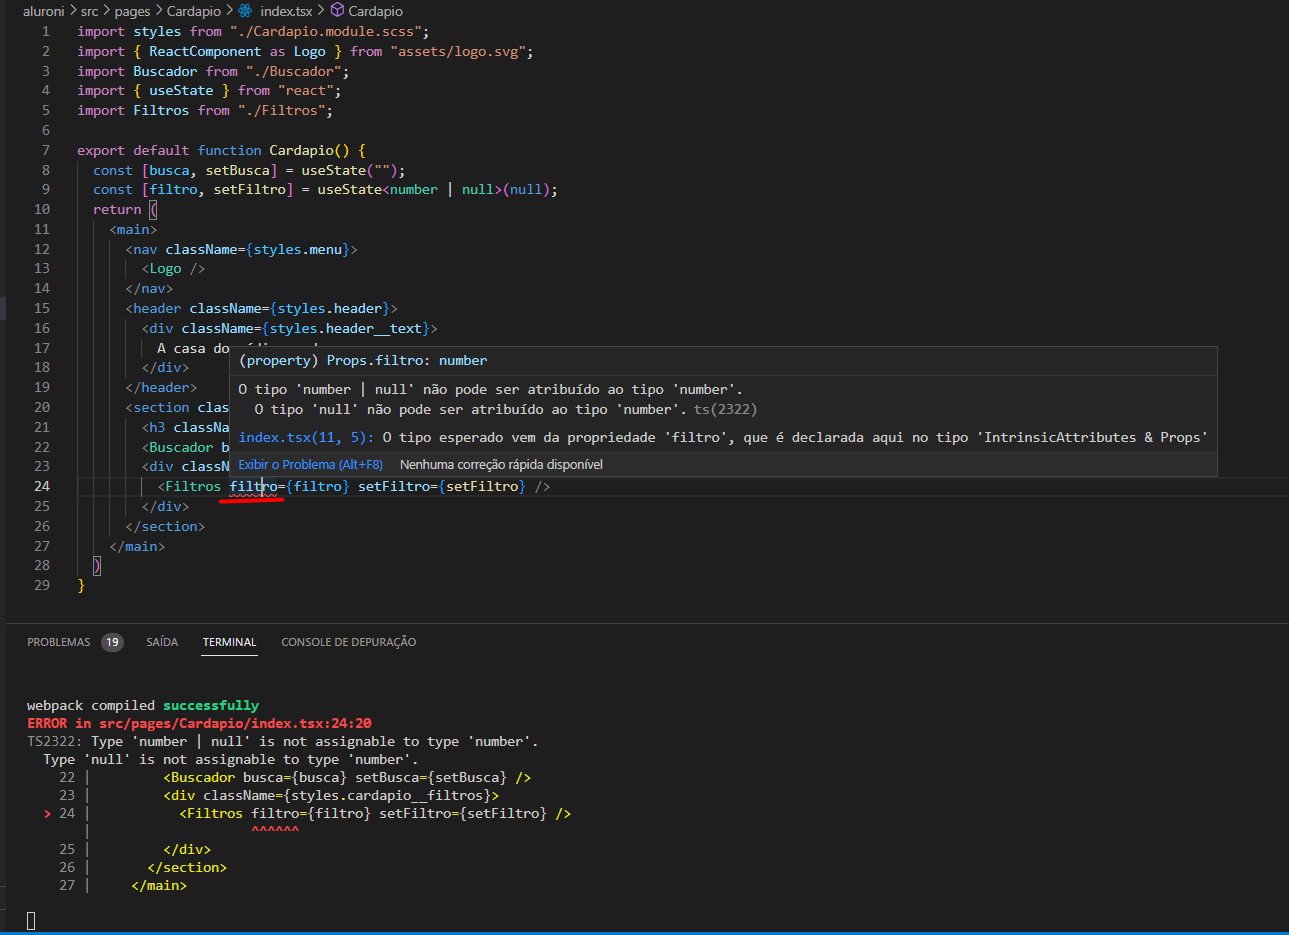Click ReactComponent in the line 2 import

tap(205, 51)
